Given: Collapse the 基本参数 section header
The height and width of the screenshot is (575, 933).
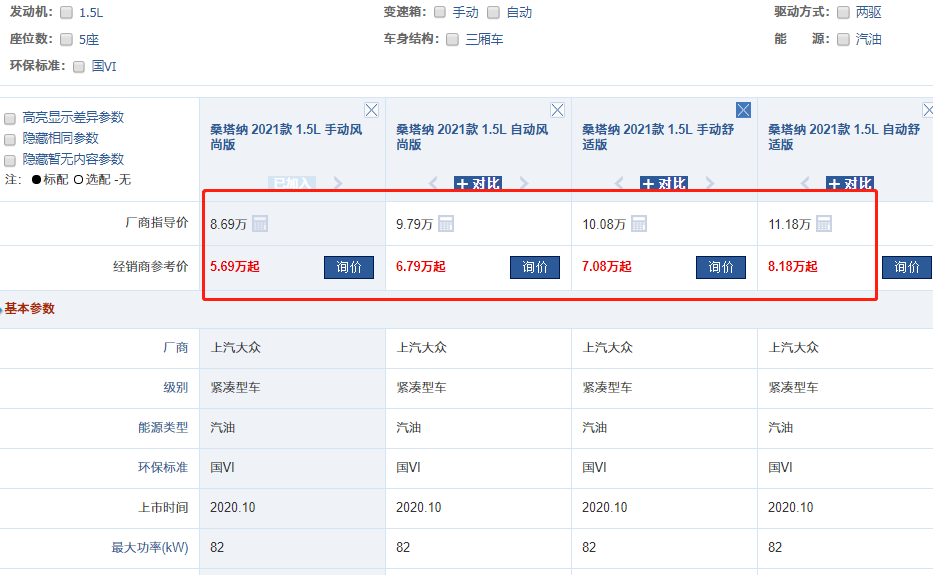Looking at the screenshot, I should click(x=28, y=309).
